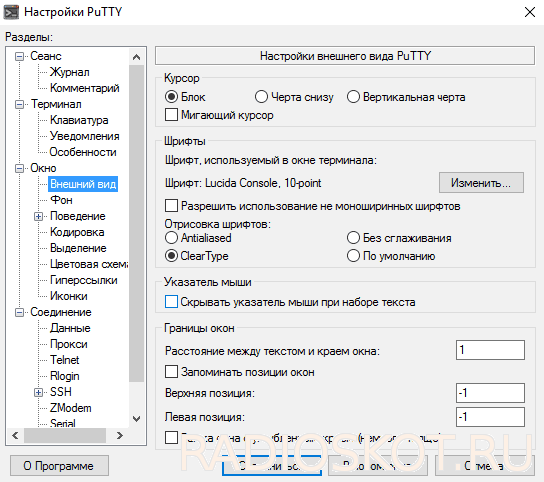Expand the Поведение tree node

(39, 217)
